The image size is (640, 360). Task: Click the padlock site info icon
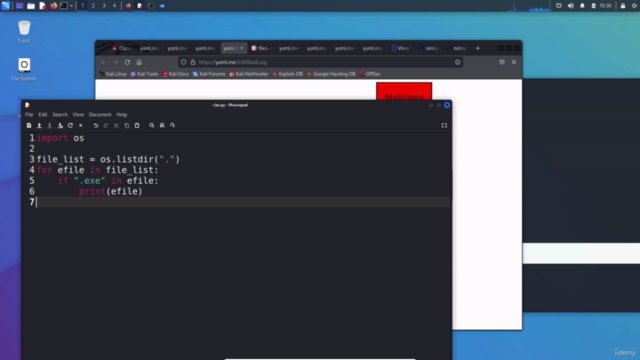coord(193,62)
